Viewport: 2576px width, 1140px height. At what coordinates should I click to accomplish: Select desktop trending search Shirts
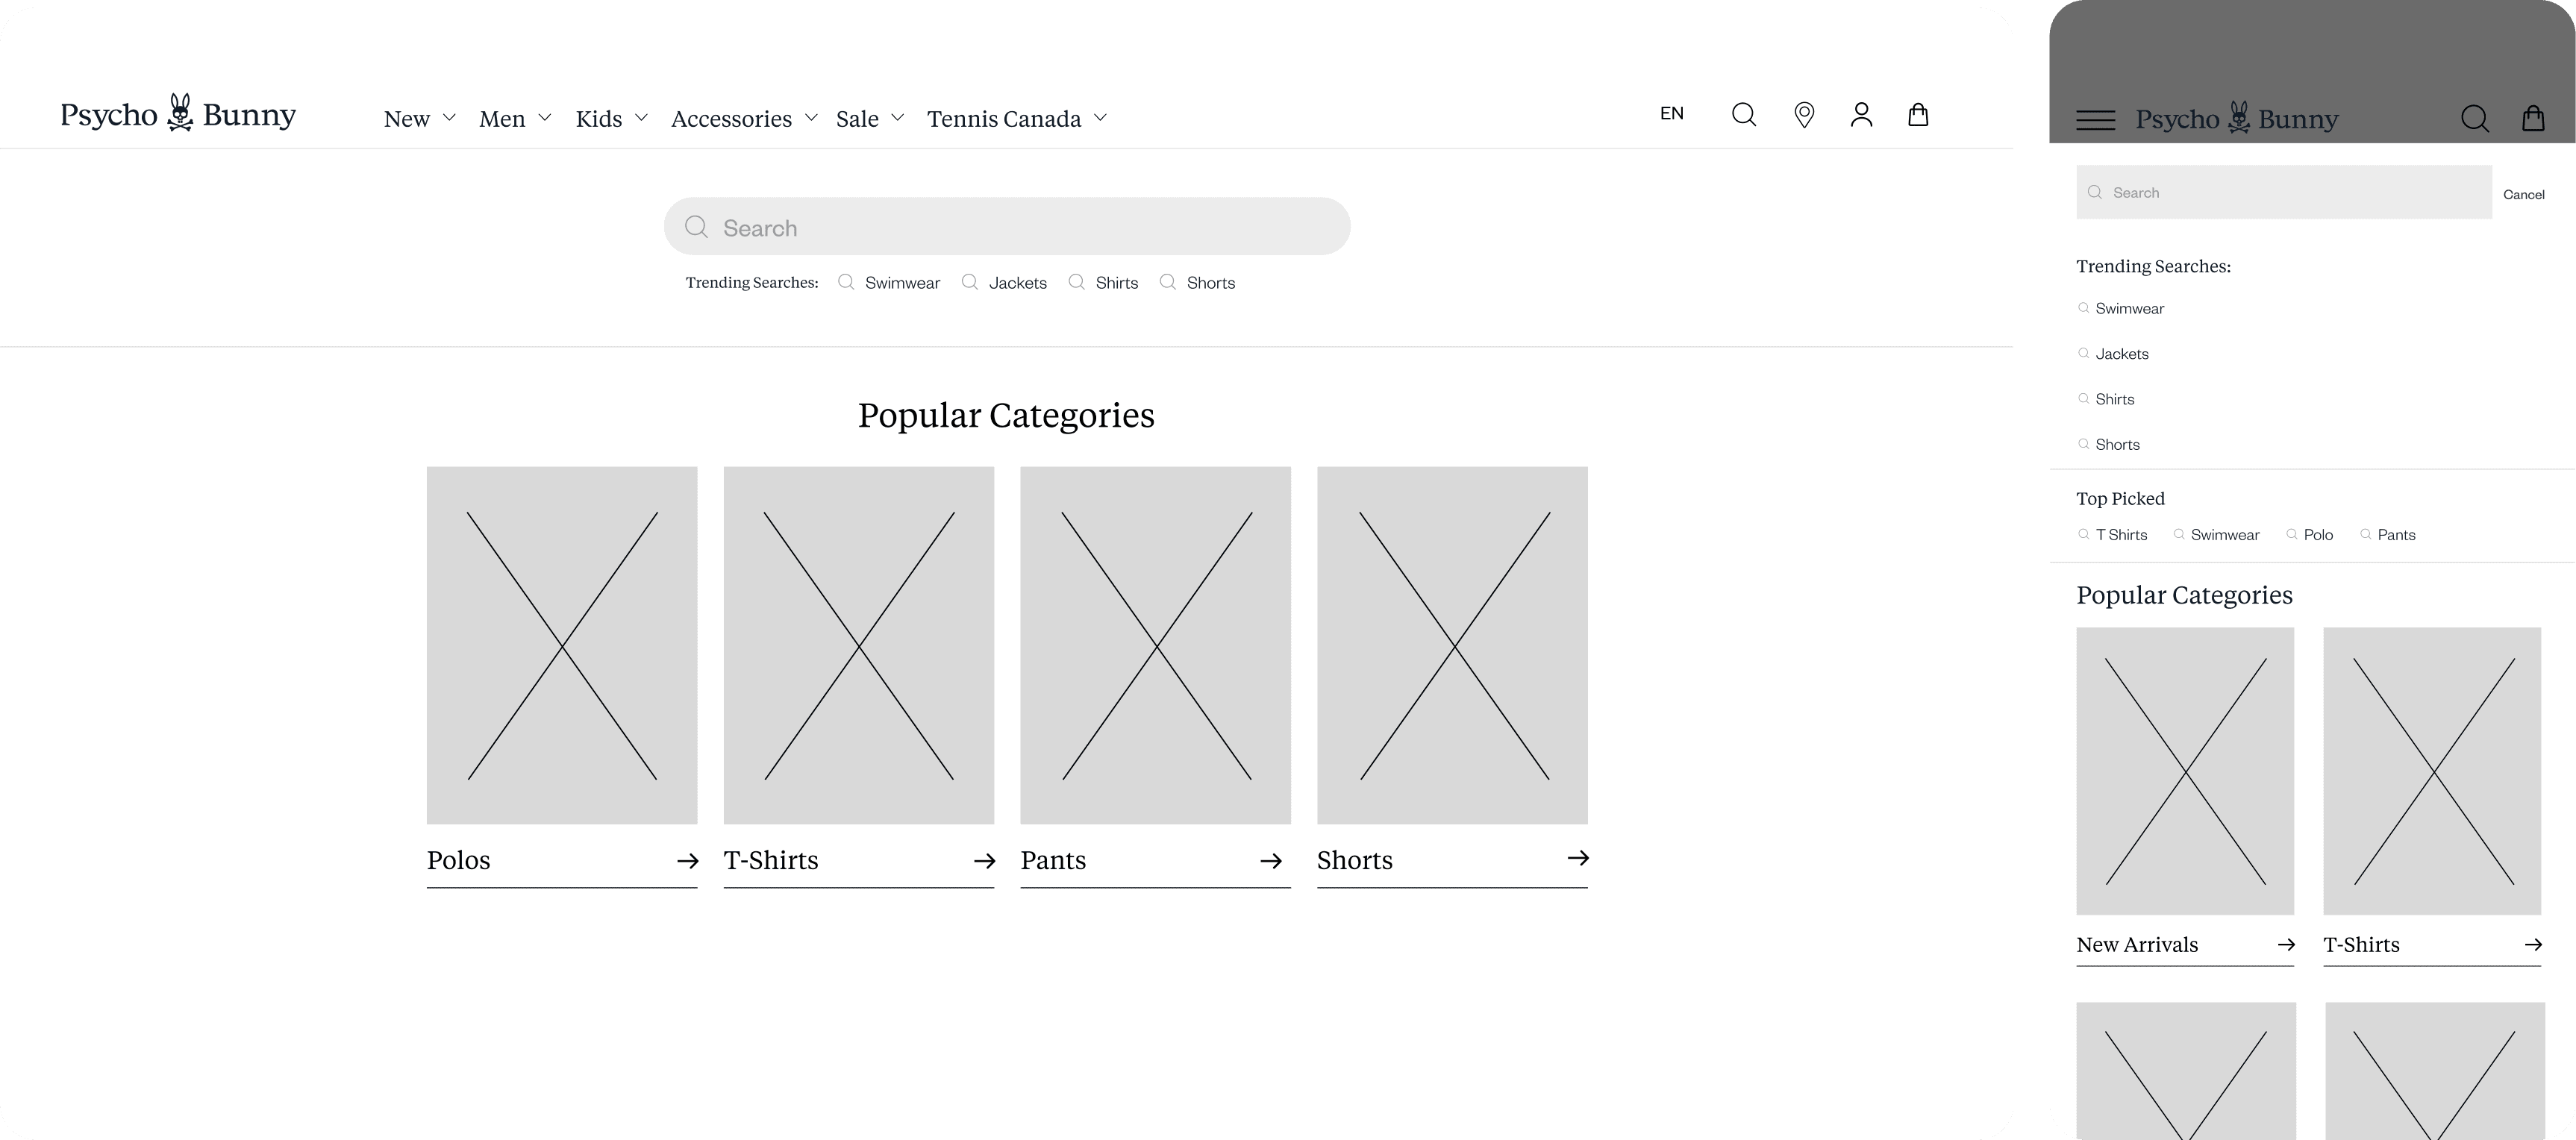(1116, 283)
